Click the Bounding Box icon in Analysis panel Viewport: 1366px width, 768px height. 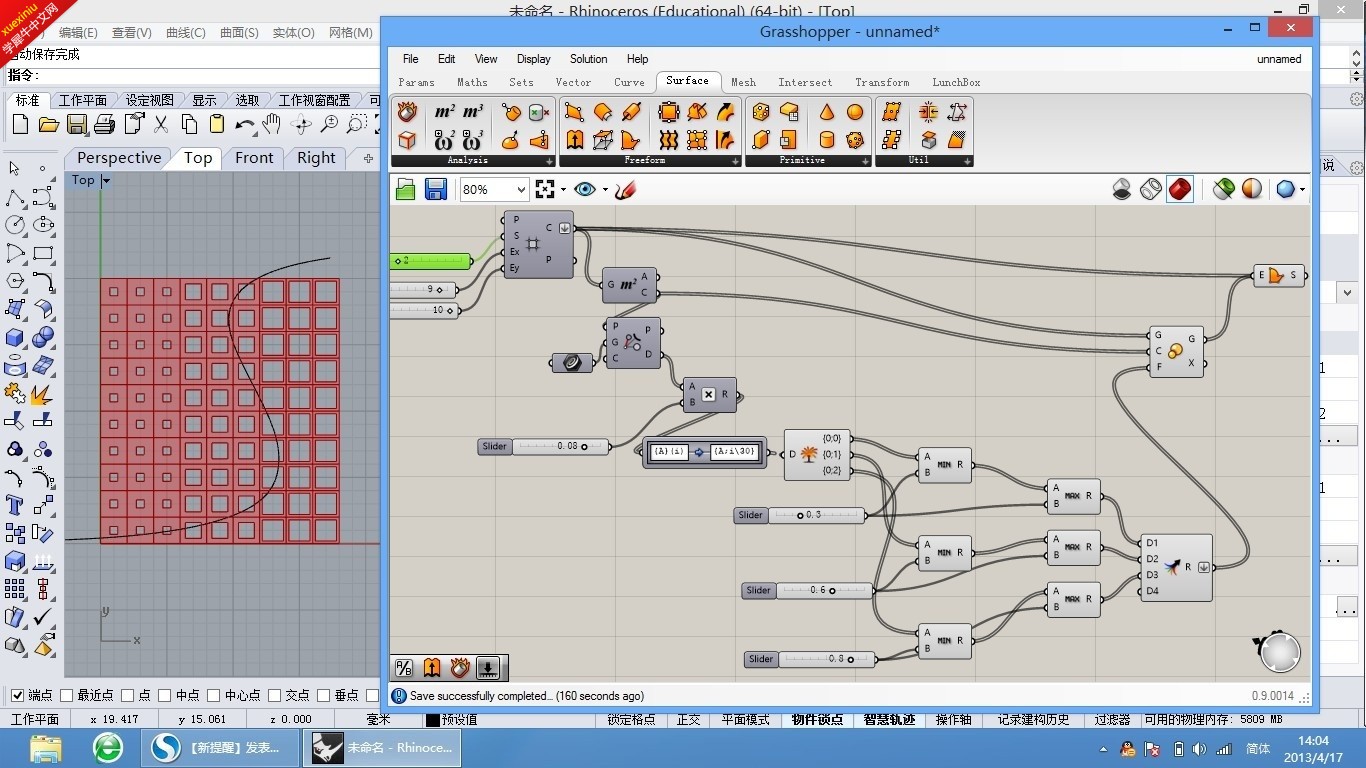click(x=407, y=139)
